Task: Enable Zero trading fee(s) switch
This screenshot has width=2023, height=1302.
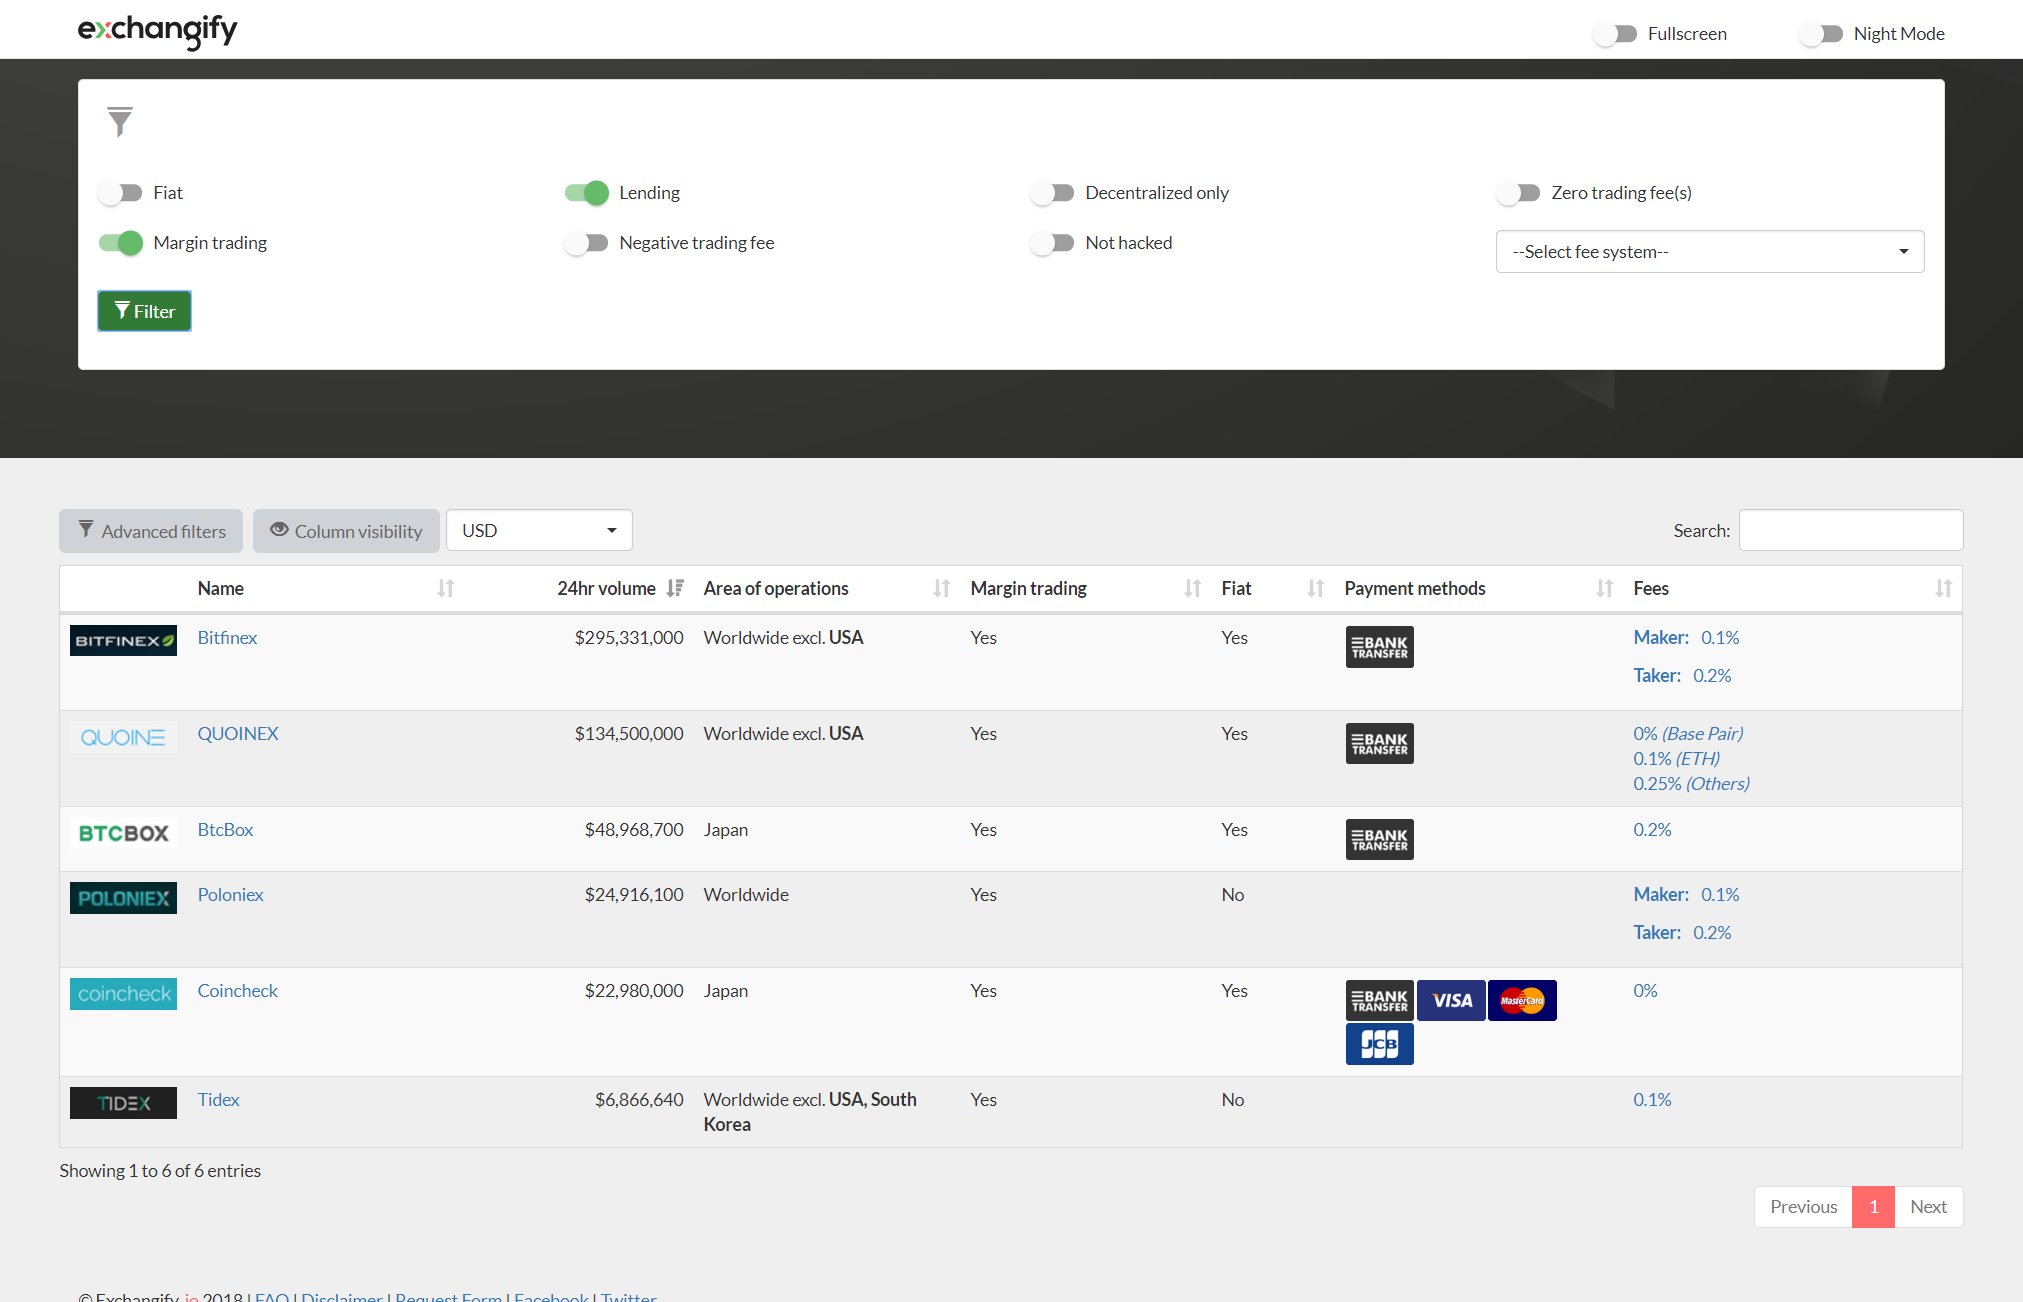Action: click(x=1518, y=193)
